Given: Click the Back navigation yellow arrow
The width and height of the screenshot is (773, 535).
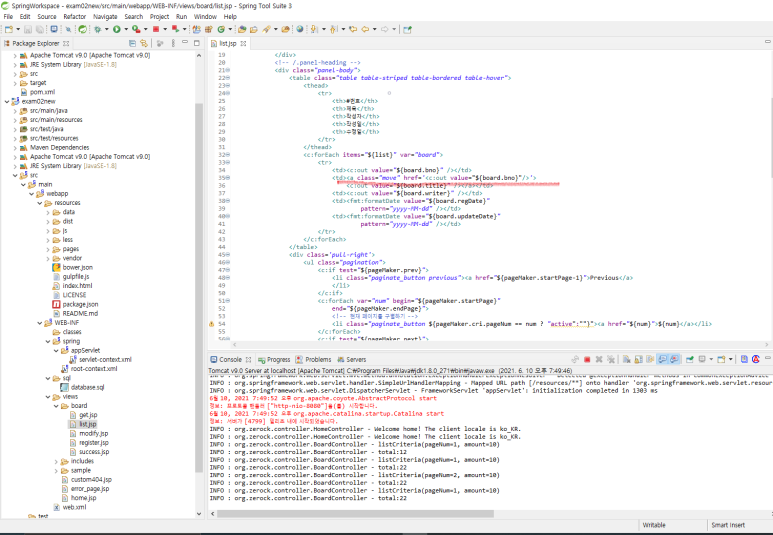Looking at the screenshot, I should point(365,29).
